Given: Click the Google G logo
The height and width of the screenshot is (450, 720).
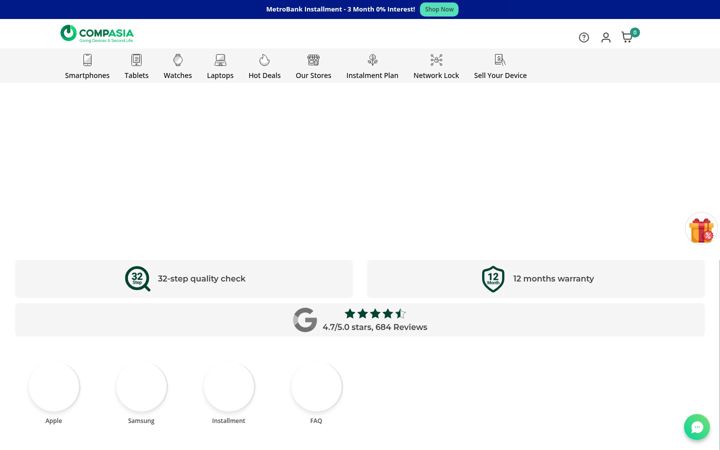Looking at the screenshot, I should (x=305, y=320).
